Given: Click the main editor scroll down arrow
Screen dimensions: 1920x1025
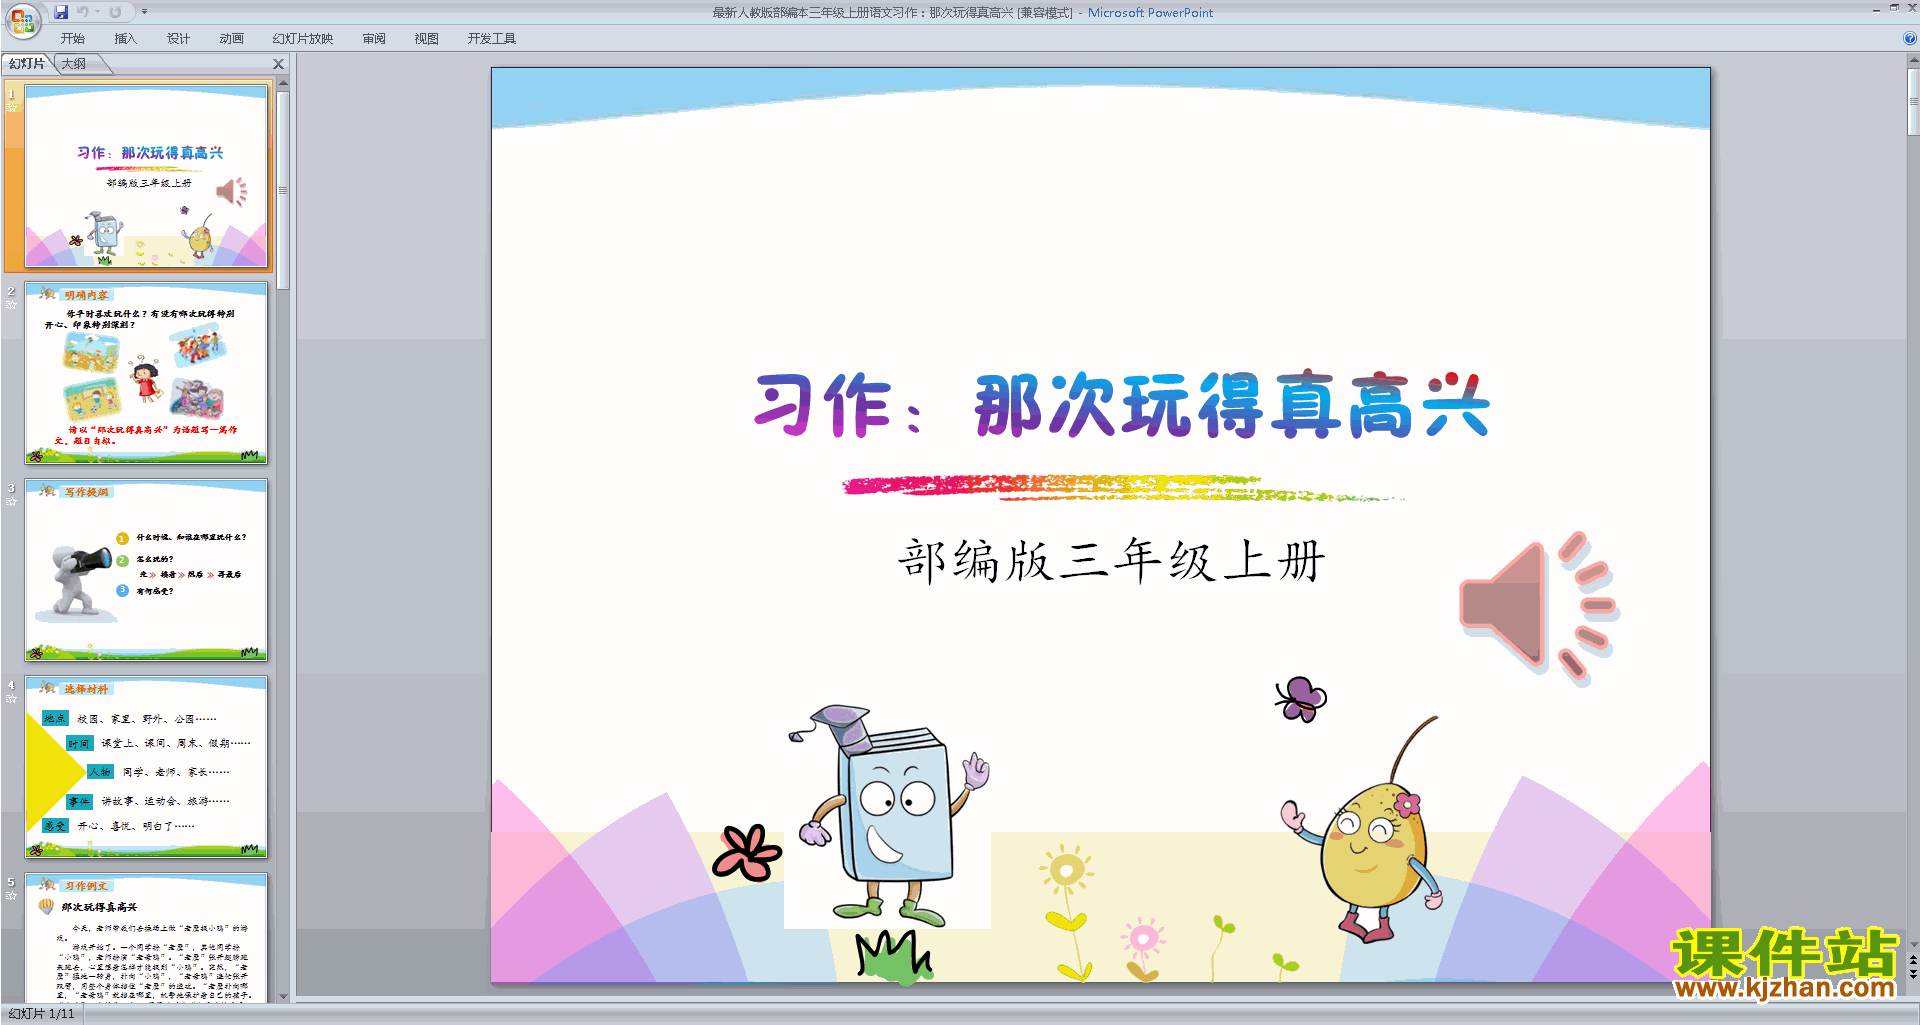Looking at the screenshot, I should pos(1913,944).
